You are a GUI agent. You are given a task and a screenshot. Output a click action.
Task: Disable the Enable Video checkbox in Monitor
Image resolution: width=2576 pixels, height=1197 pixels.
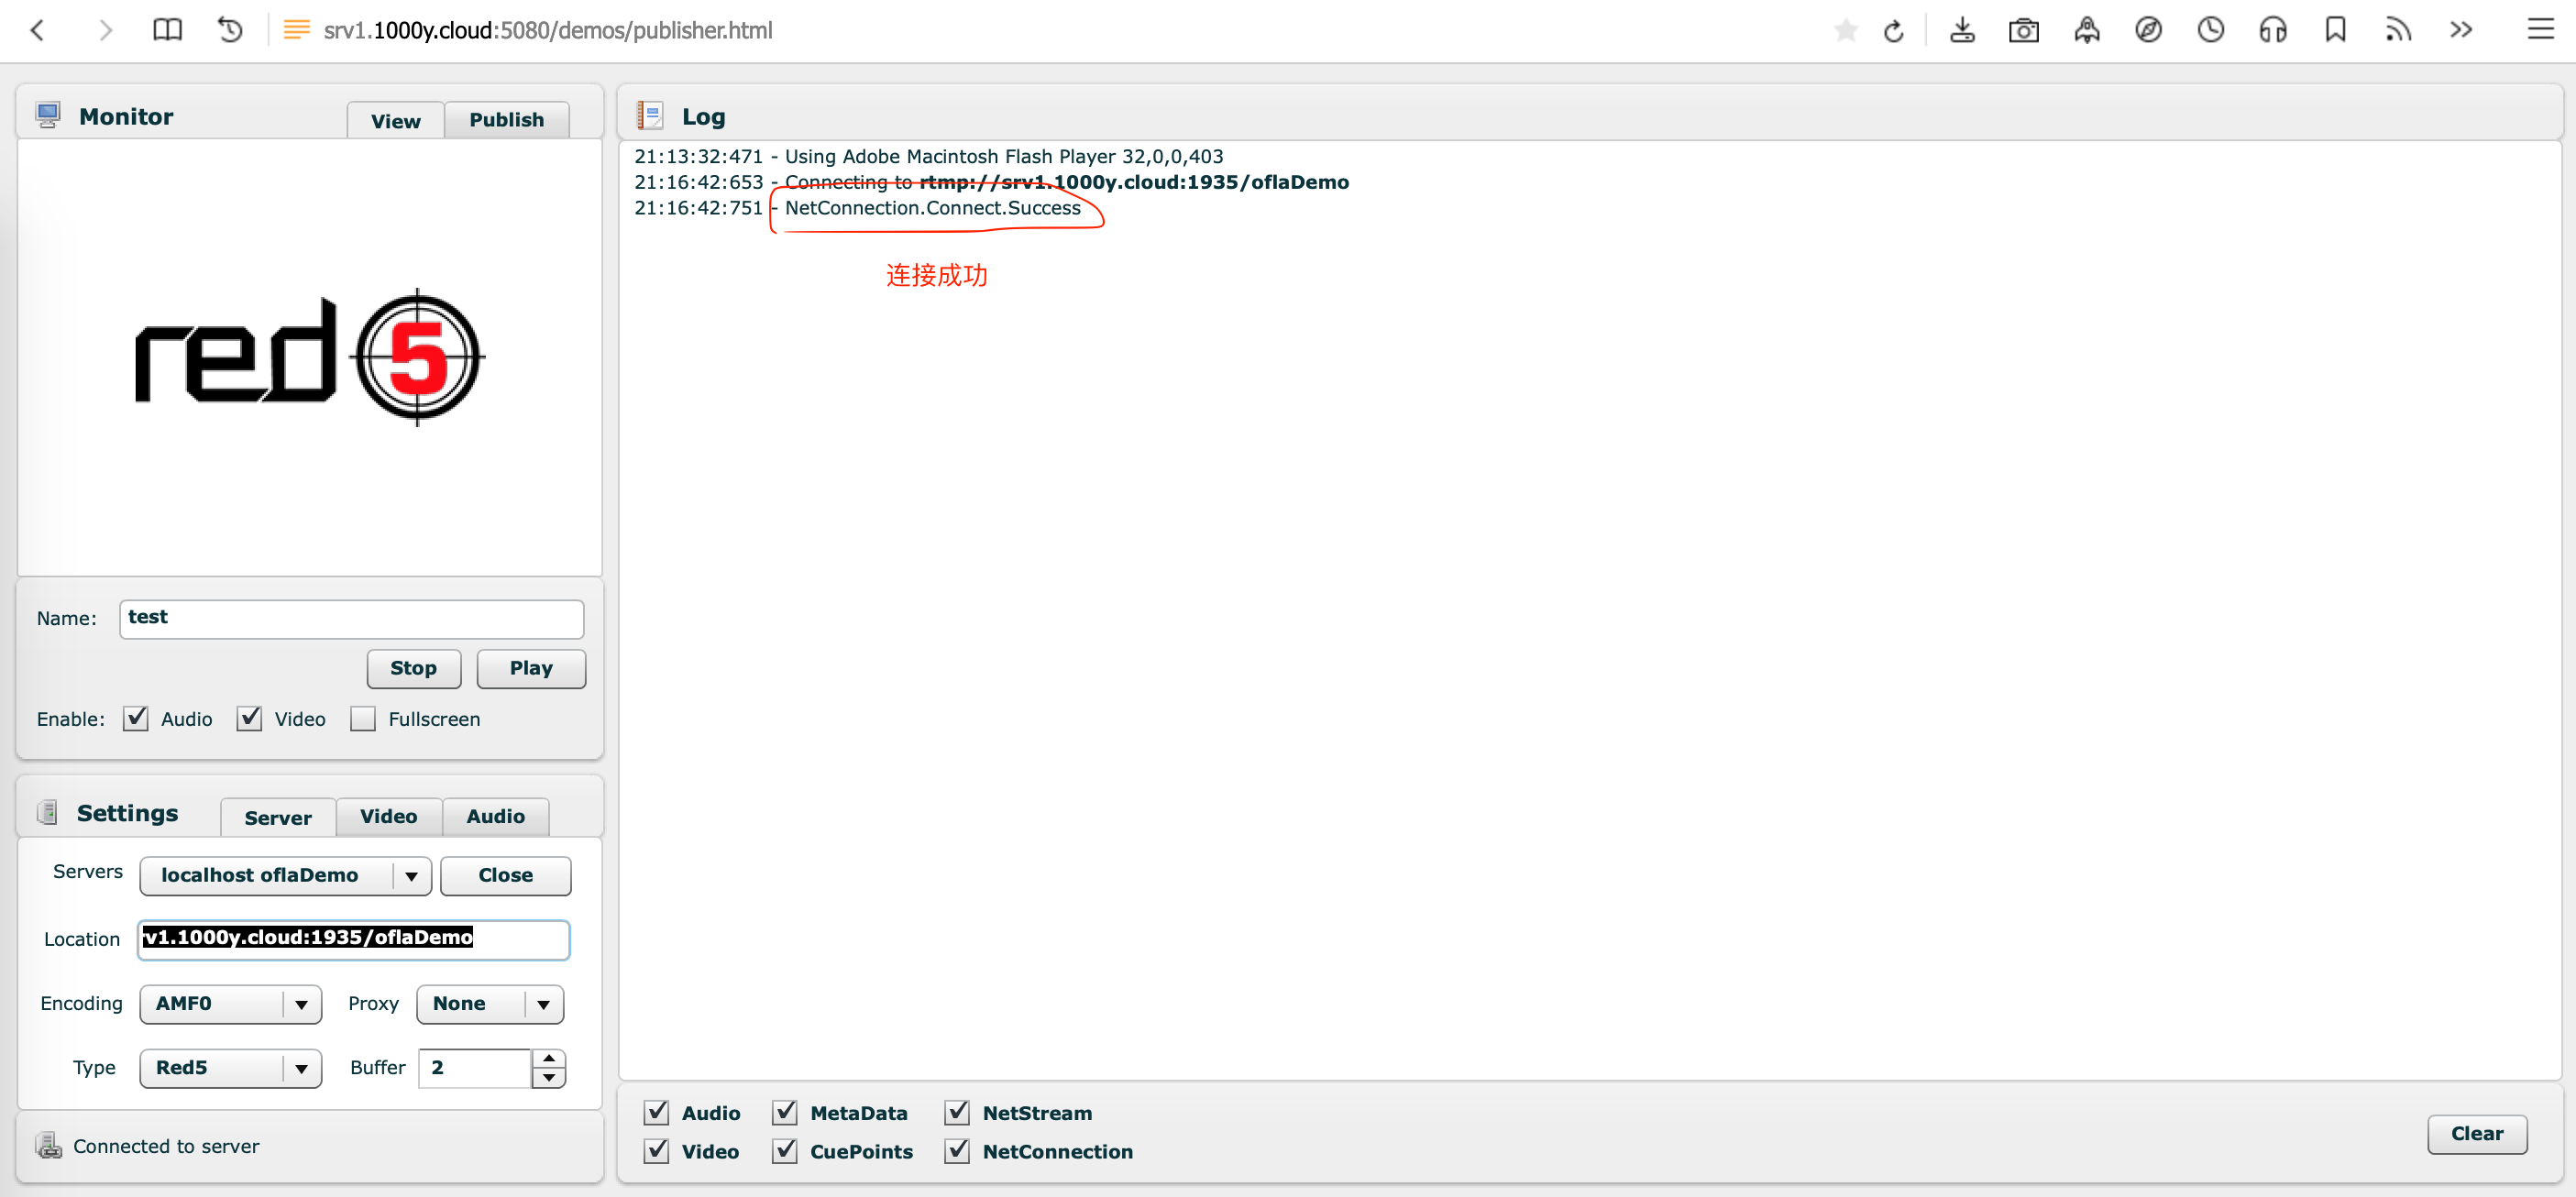tap(249, 718)
